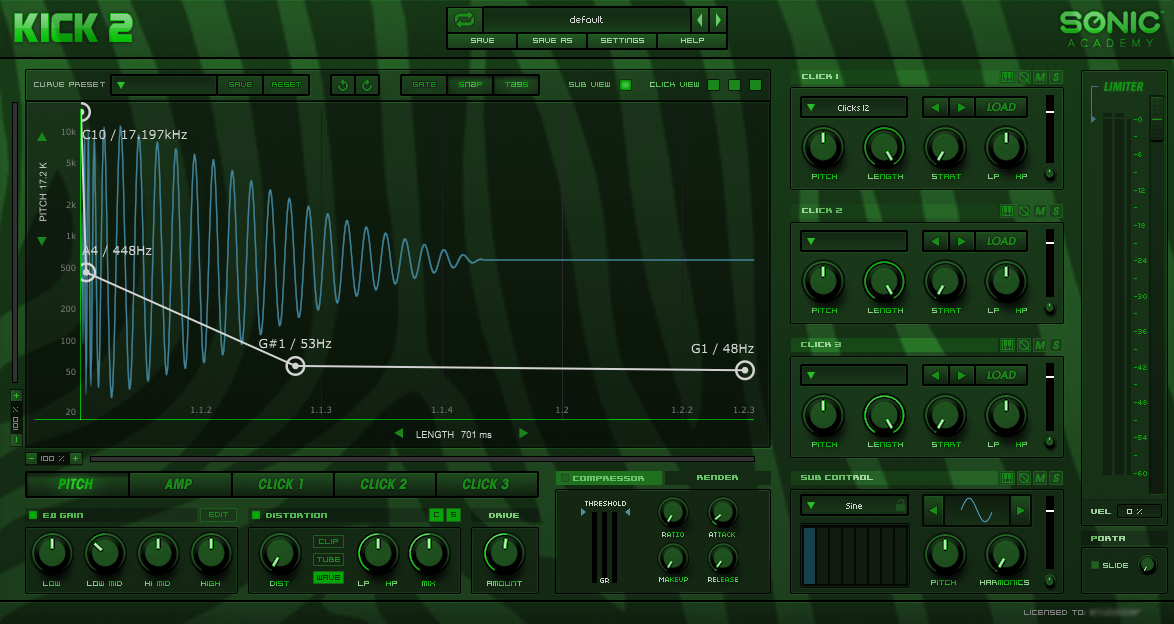Switch to the Click 2 tab
Screen dimensions: 1174x624
click(x=383, y=484)
